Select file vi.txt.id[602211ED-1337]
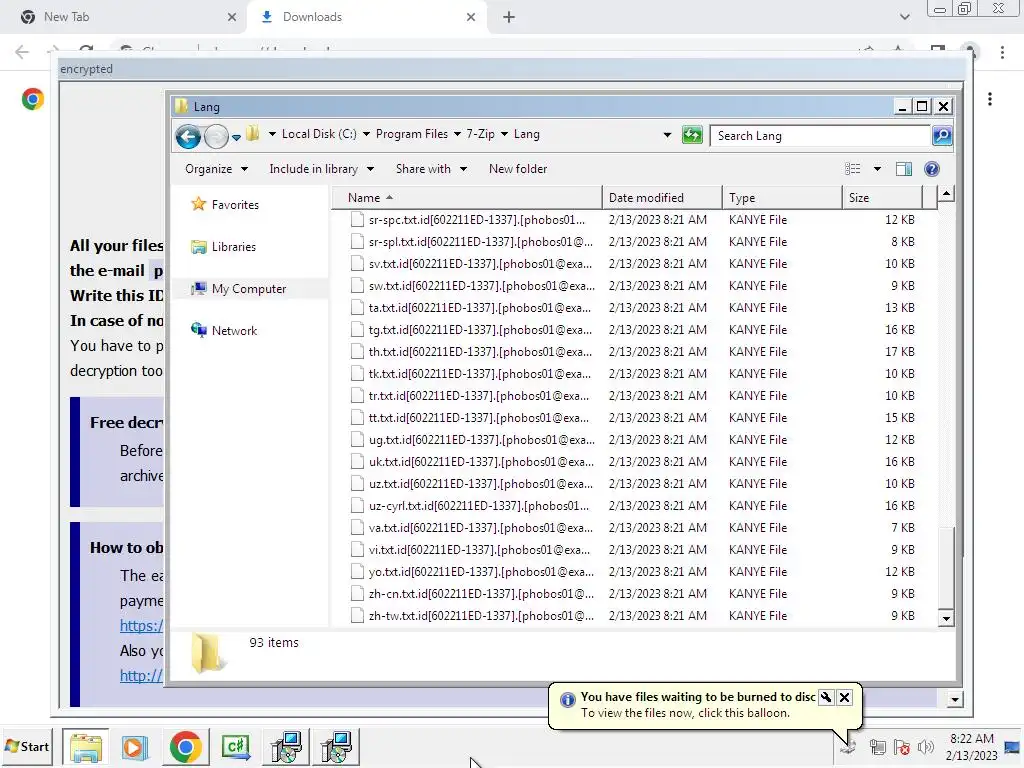The width and height of the screenshot is (1024, 768). (479, 550)
